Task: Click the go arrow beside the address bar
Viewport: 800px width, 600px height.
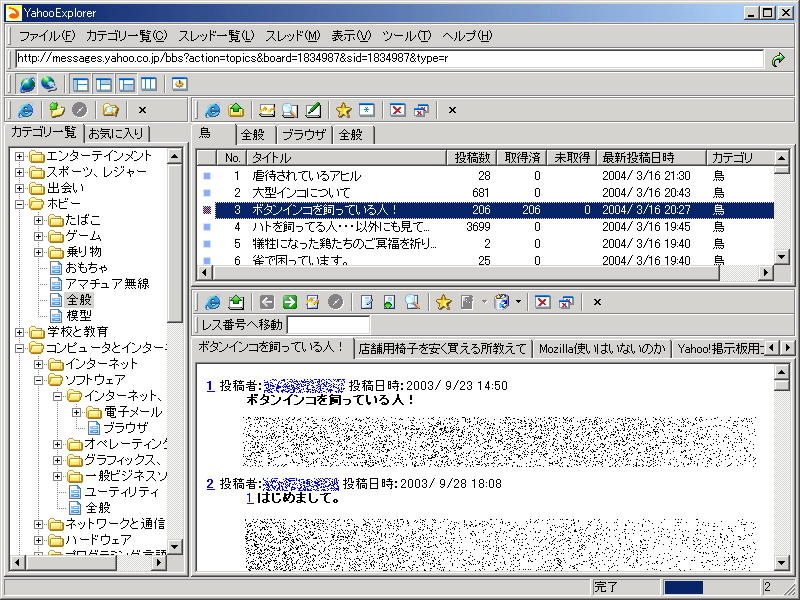Action: point(778,60)
